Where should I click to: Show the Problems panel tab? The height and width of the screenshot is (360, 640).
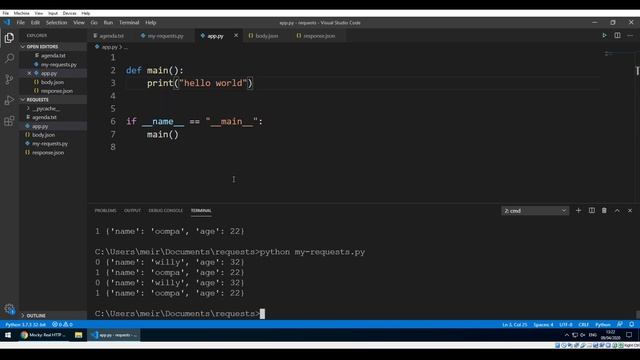[x=105, y=211]
